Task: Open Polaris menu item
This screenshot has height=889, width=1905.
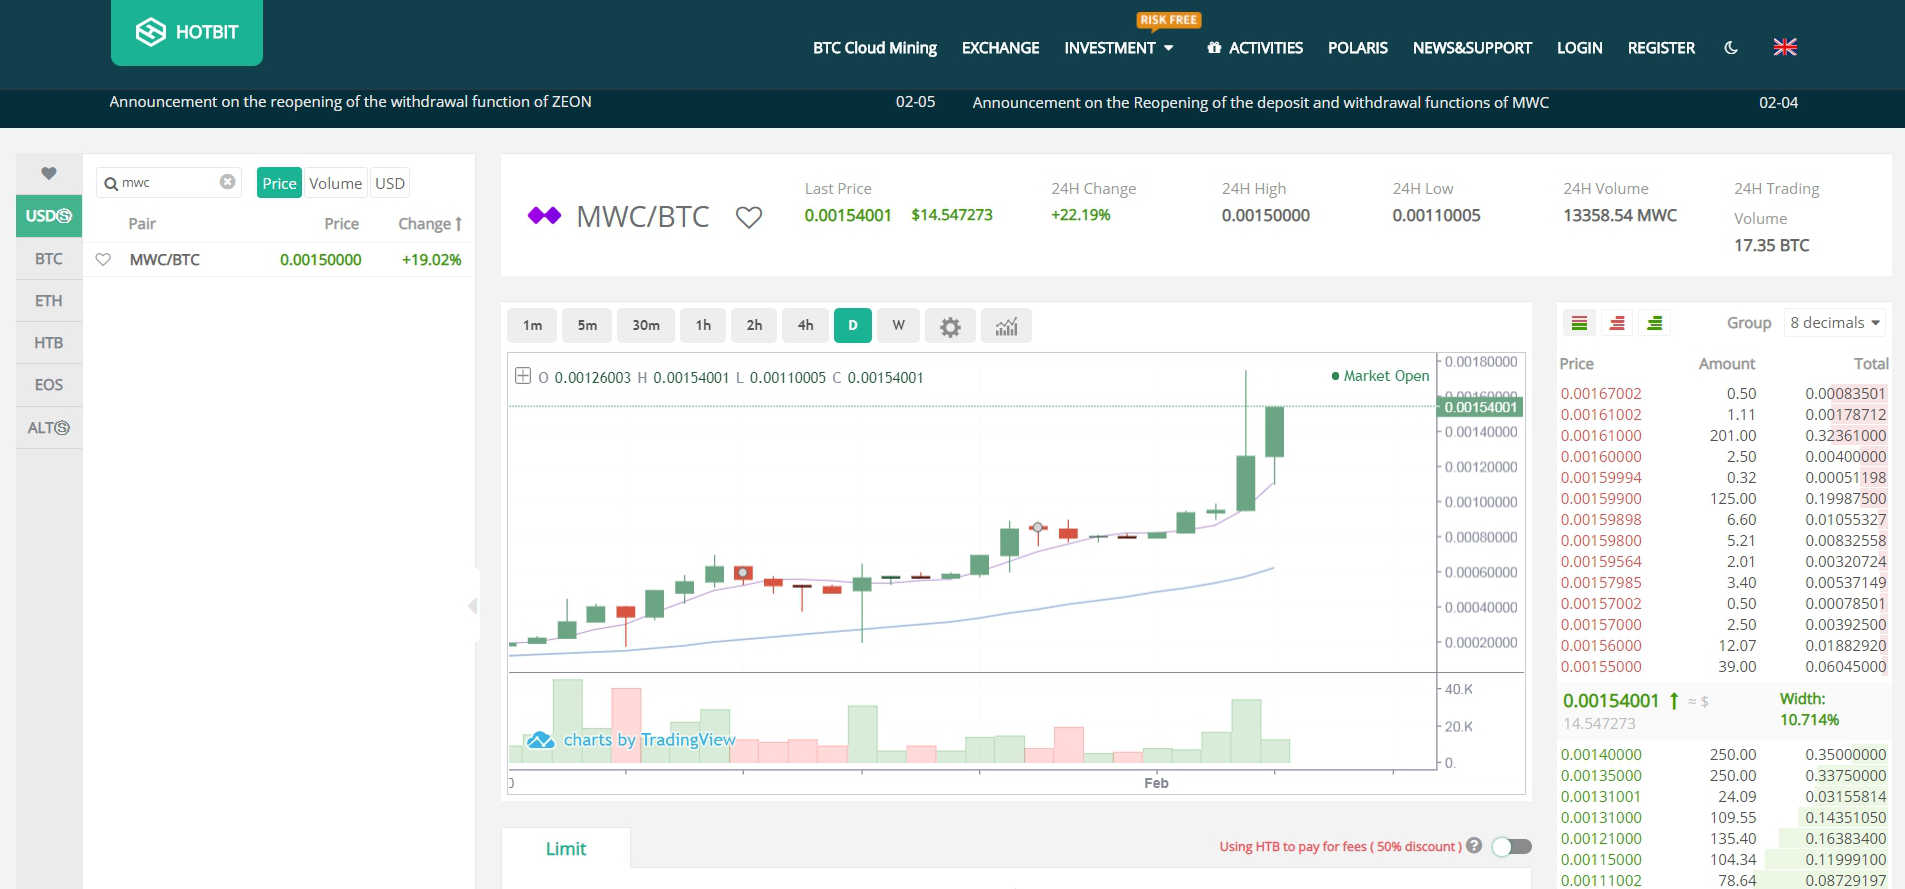Action: (1358, 48)
